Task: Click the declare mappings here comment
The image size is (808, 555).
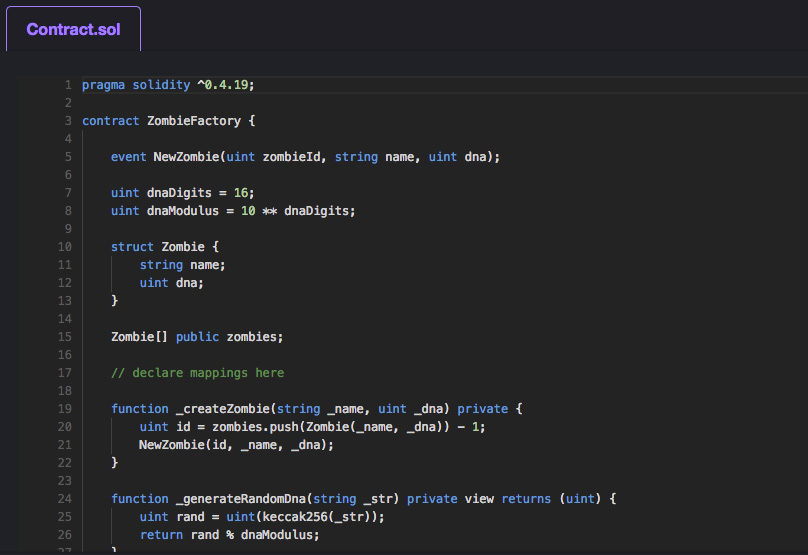Action: pos(197,373)
